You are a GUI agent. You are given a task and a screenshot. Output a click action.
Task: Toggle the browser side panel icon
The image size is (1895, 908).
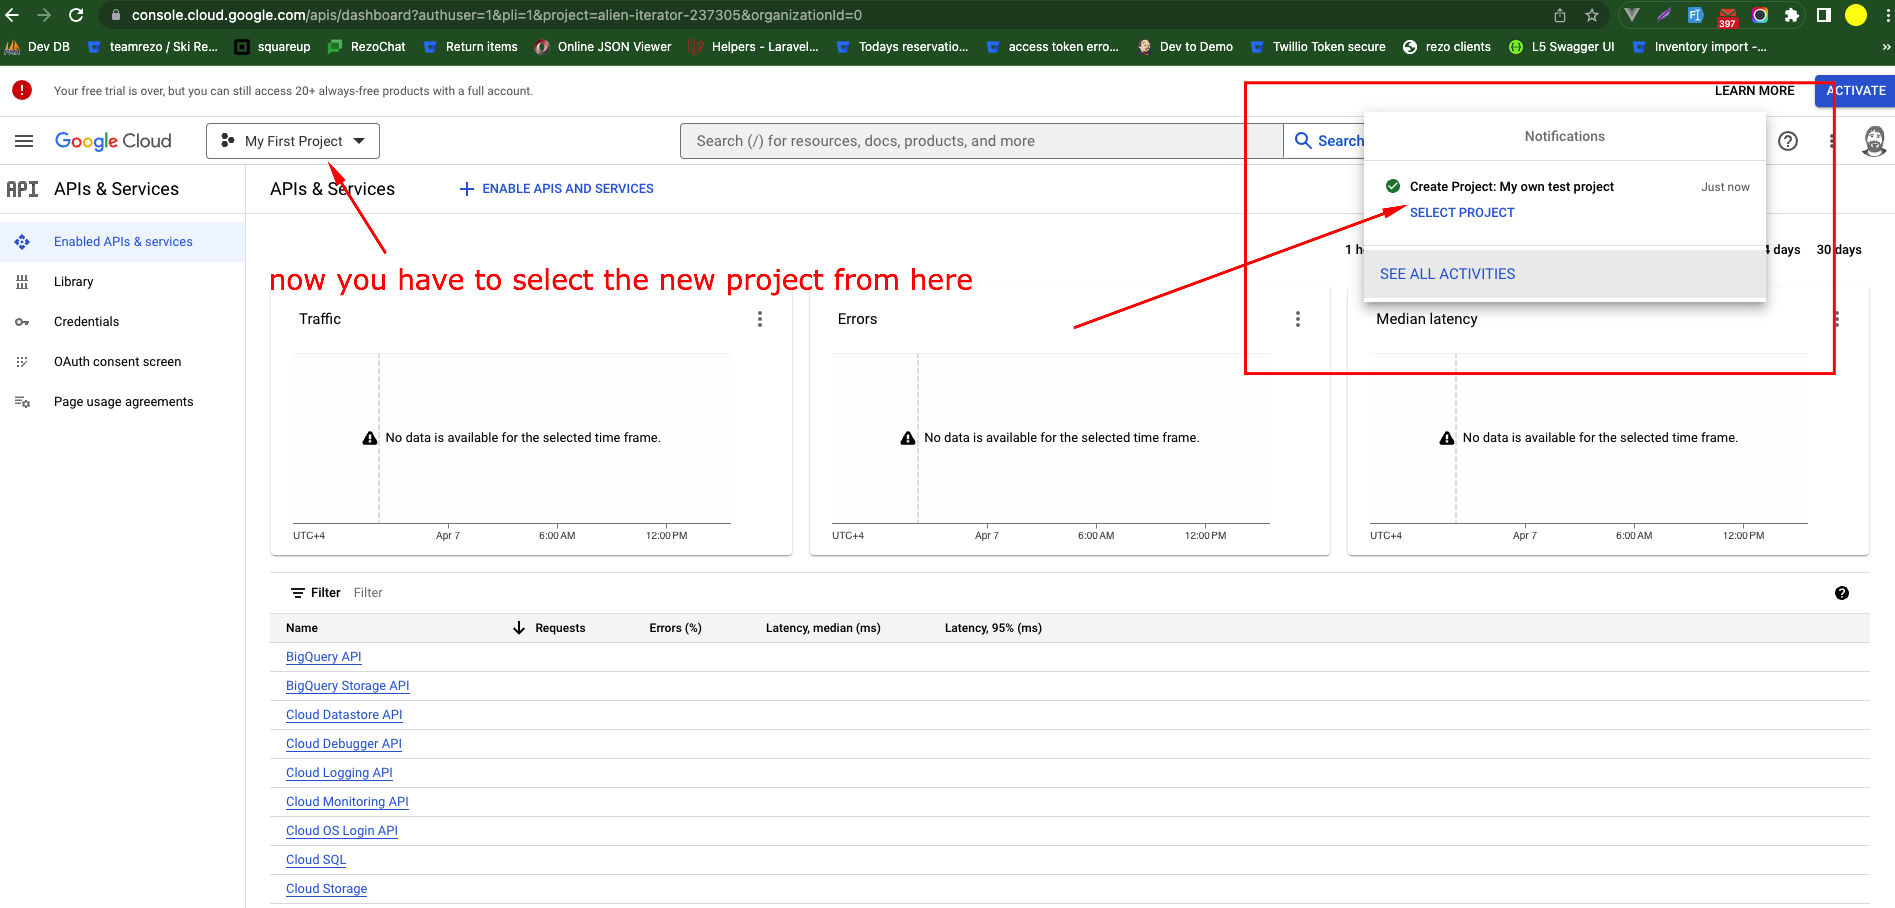[x=1824, y=15]
